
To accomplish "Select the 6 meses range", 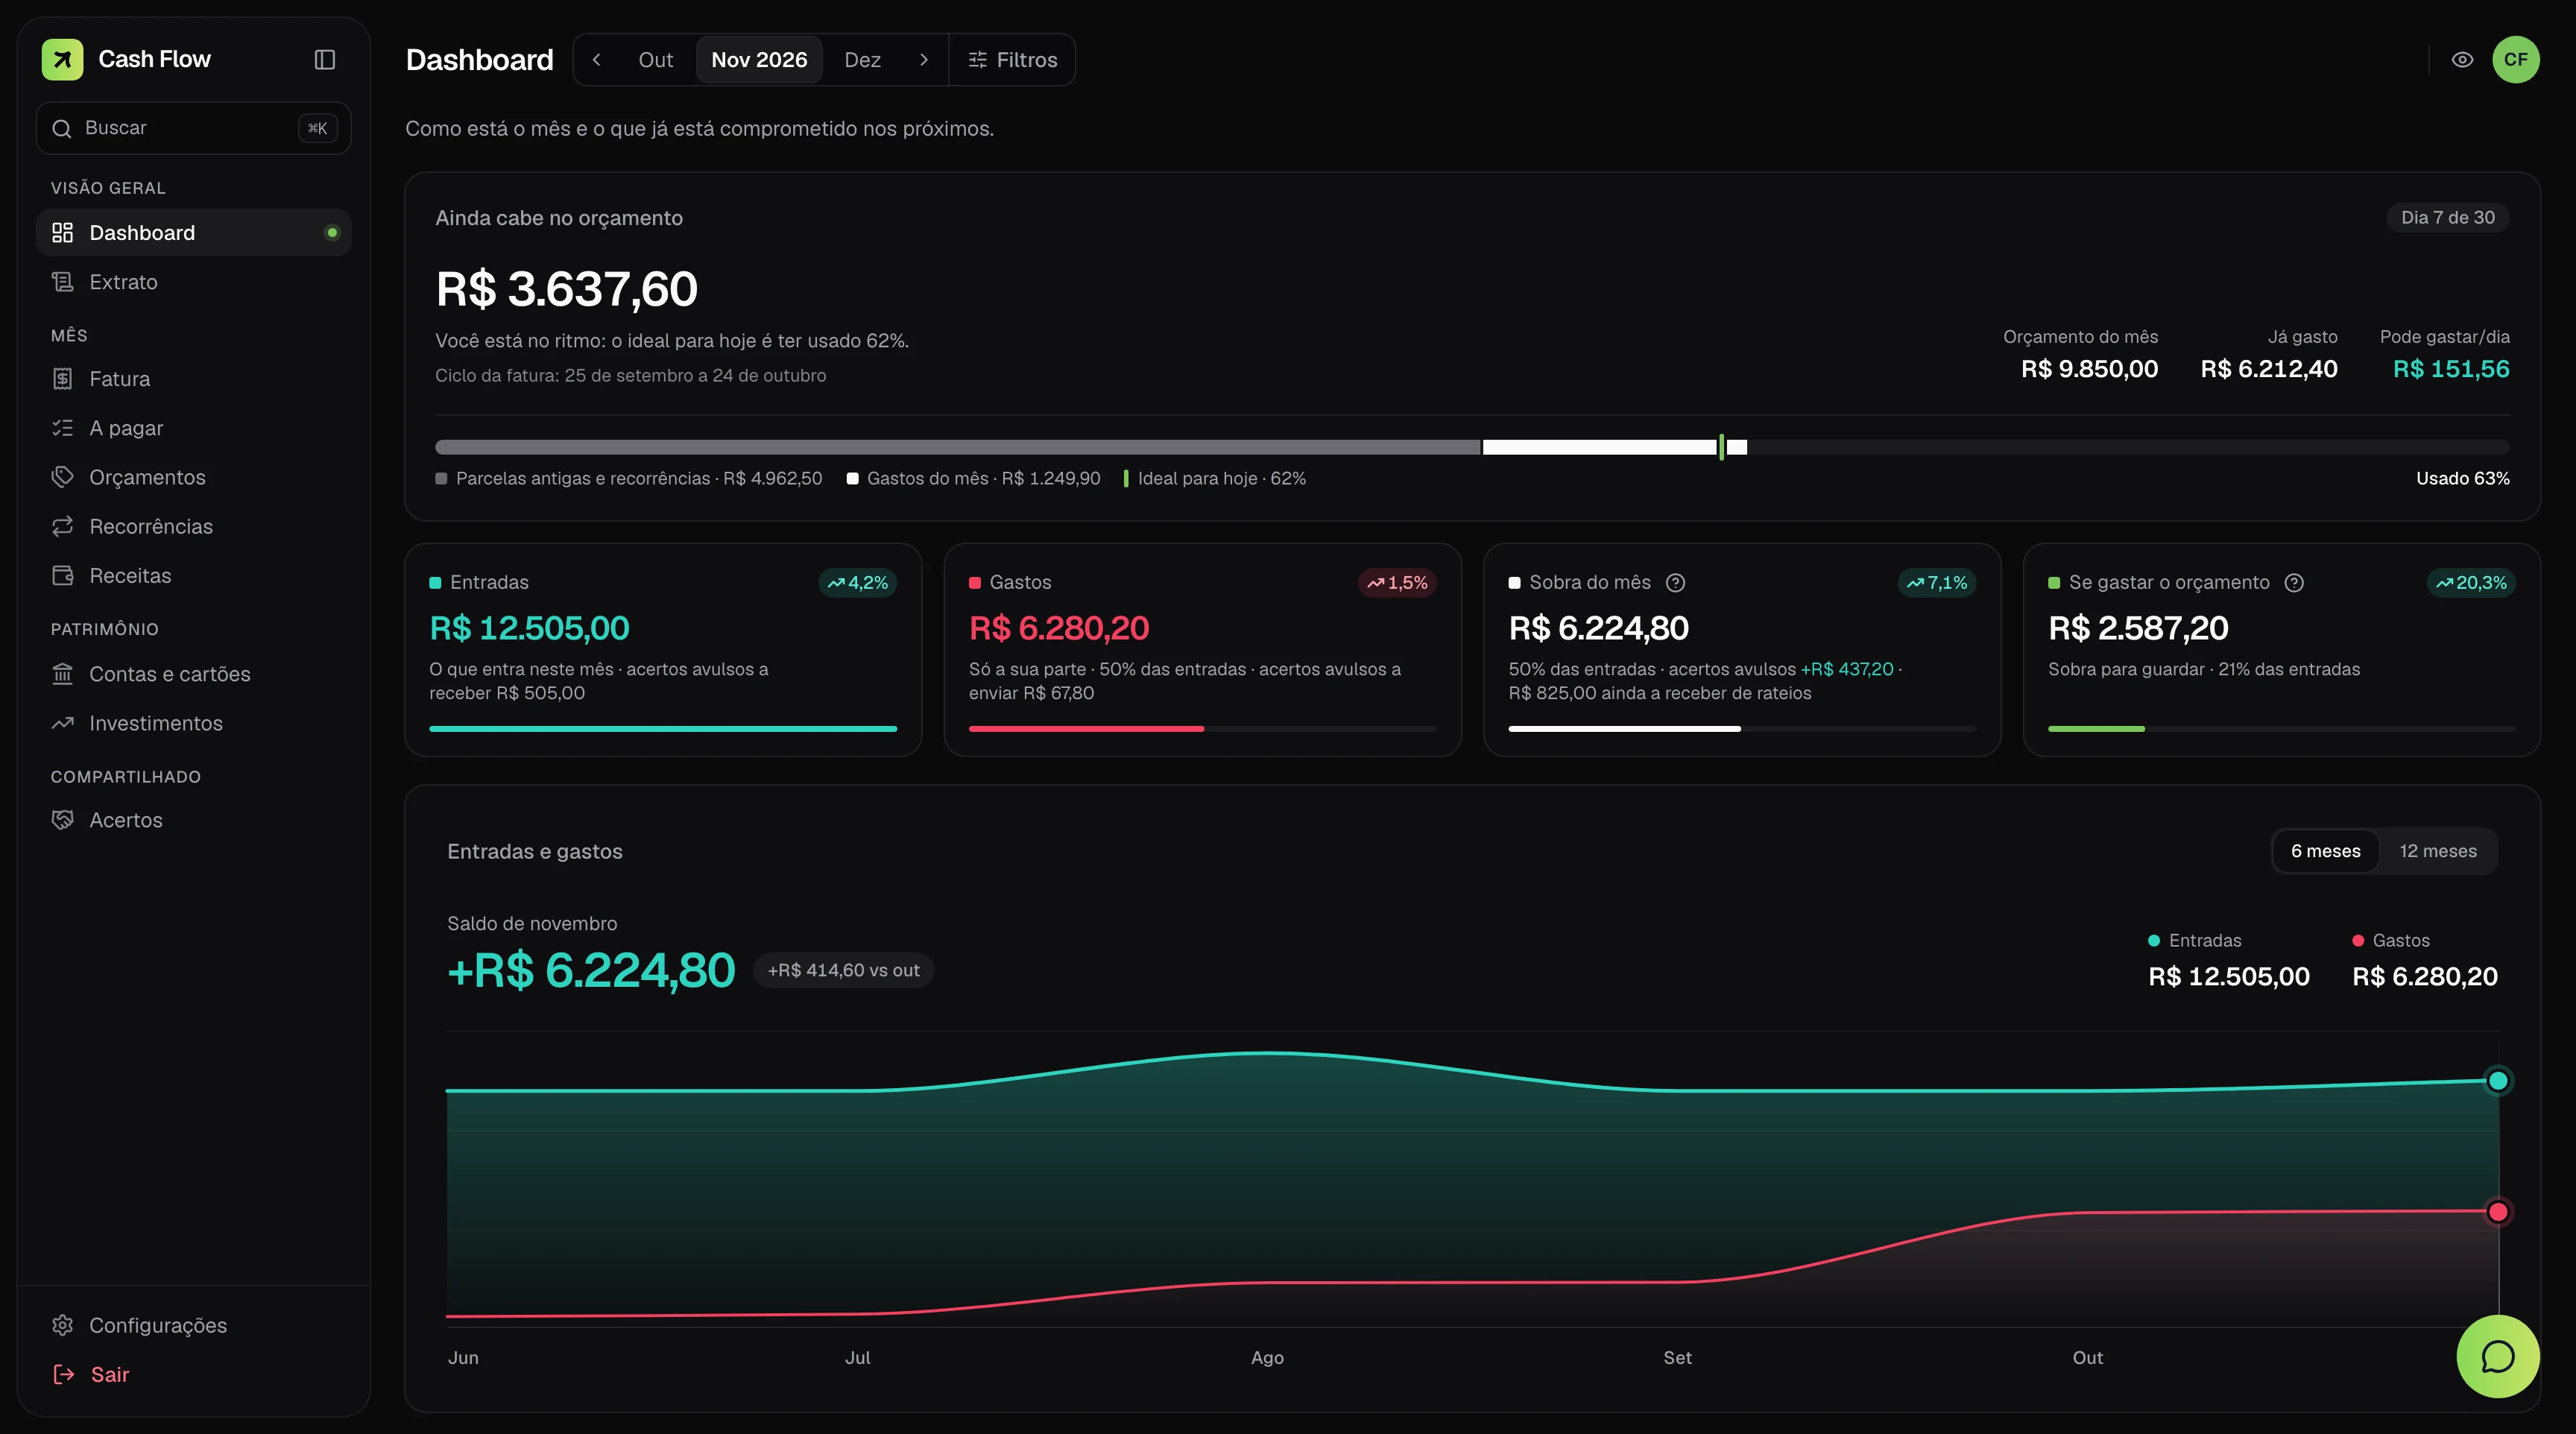I will point(2325,851).
